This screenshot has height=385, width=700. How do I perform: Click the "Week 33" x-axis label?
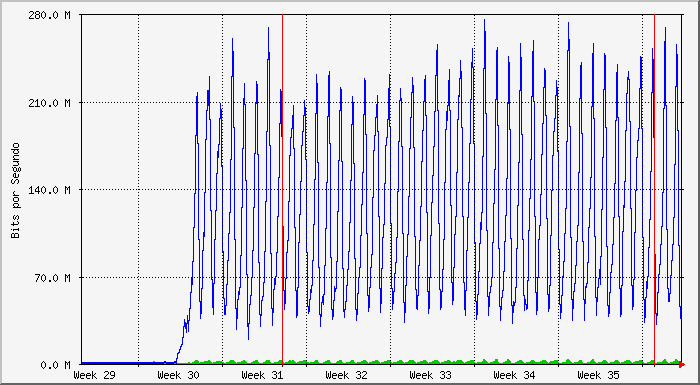coord(430,375)
